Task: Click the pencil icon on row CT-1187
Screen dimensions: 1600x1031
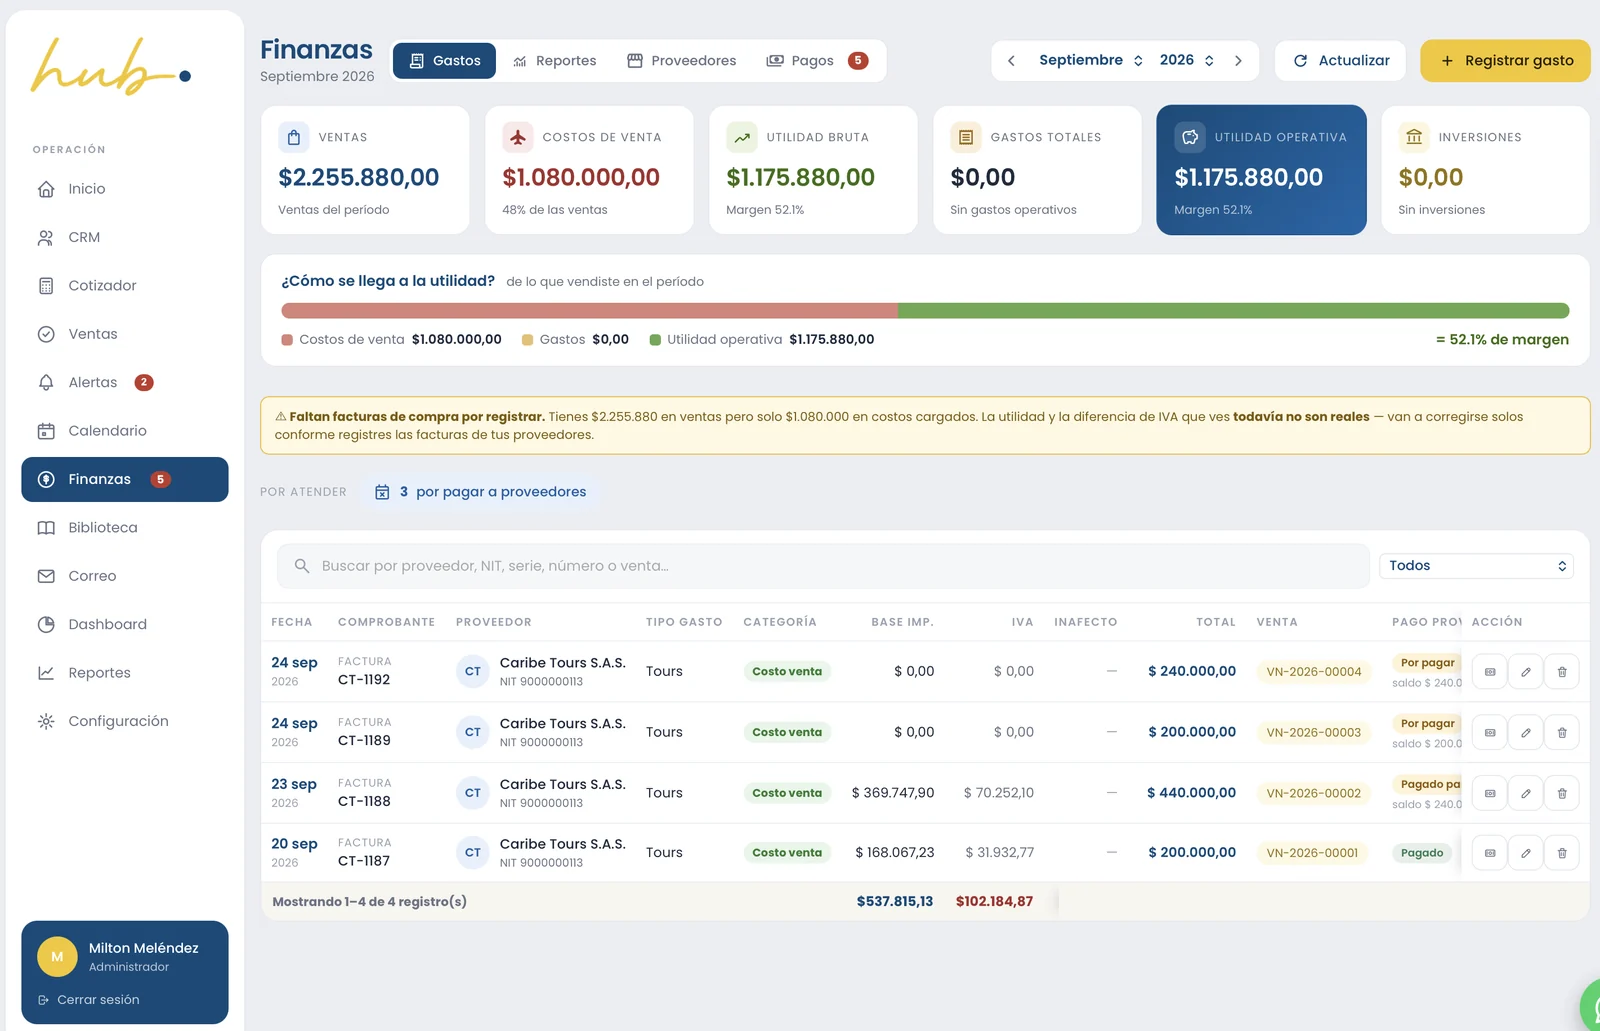Action: click(1525, 853)
